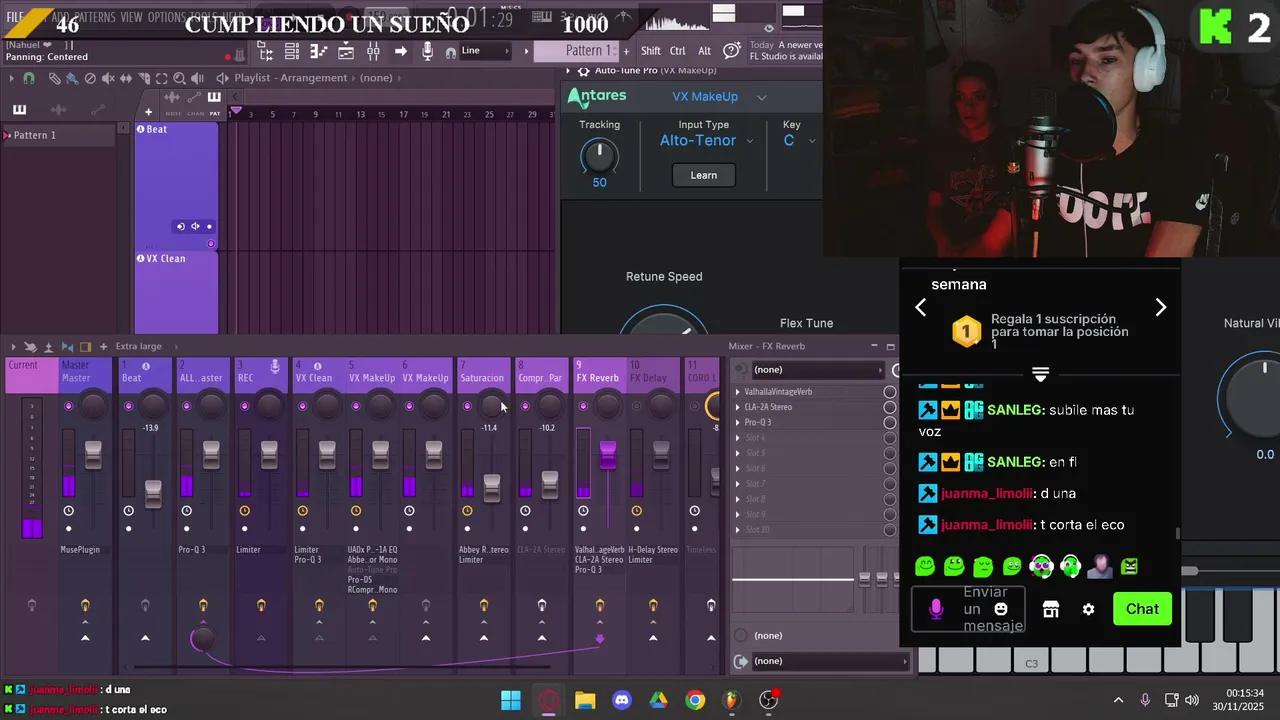Open the Mixer view icon in toolbar
The height and width of the screenshot is (720, 1280).
373,51
